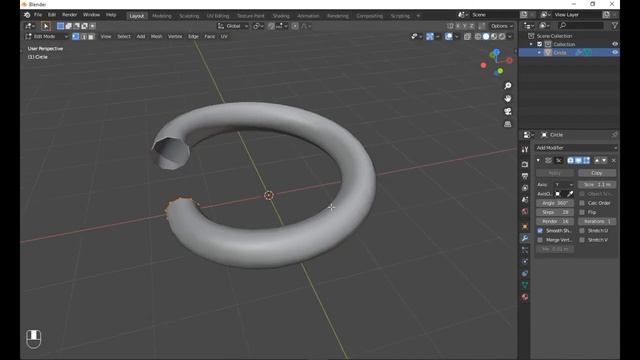Screen dimensions: 640x360
Task: Click the zoom magnifier icon in viewport
Action: [x=507, y=86]
